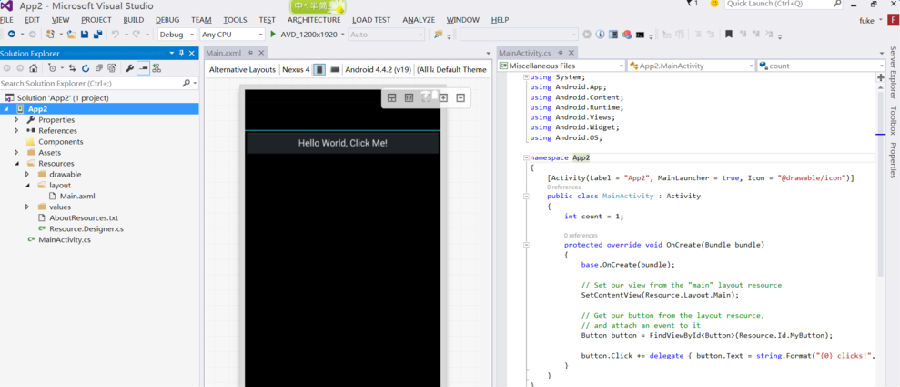
Task: Click the Save All toolbar icon
Action: [x=98, y=34]
